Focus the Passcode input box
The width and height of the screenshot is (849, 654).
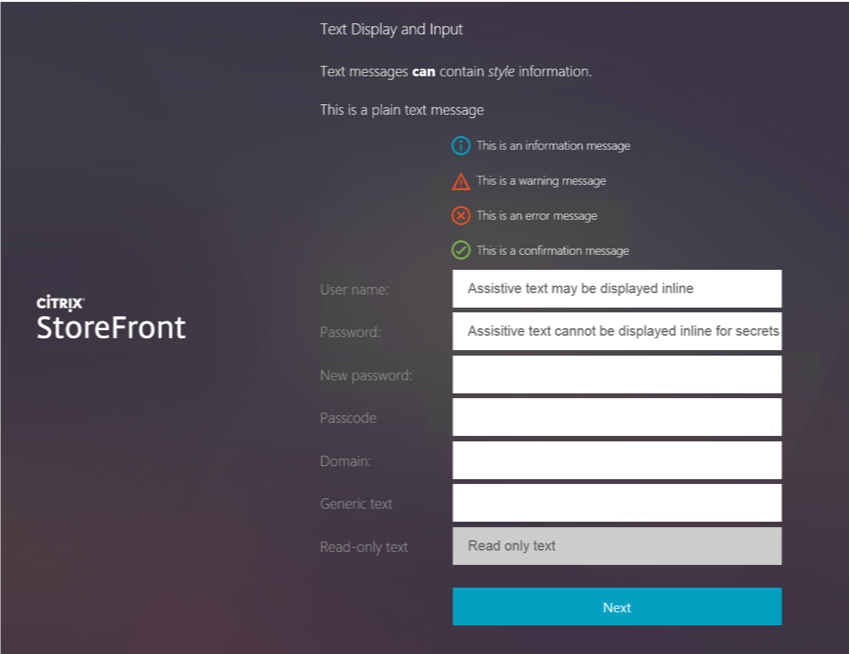[616, 417]
